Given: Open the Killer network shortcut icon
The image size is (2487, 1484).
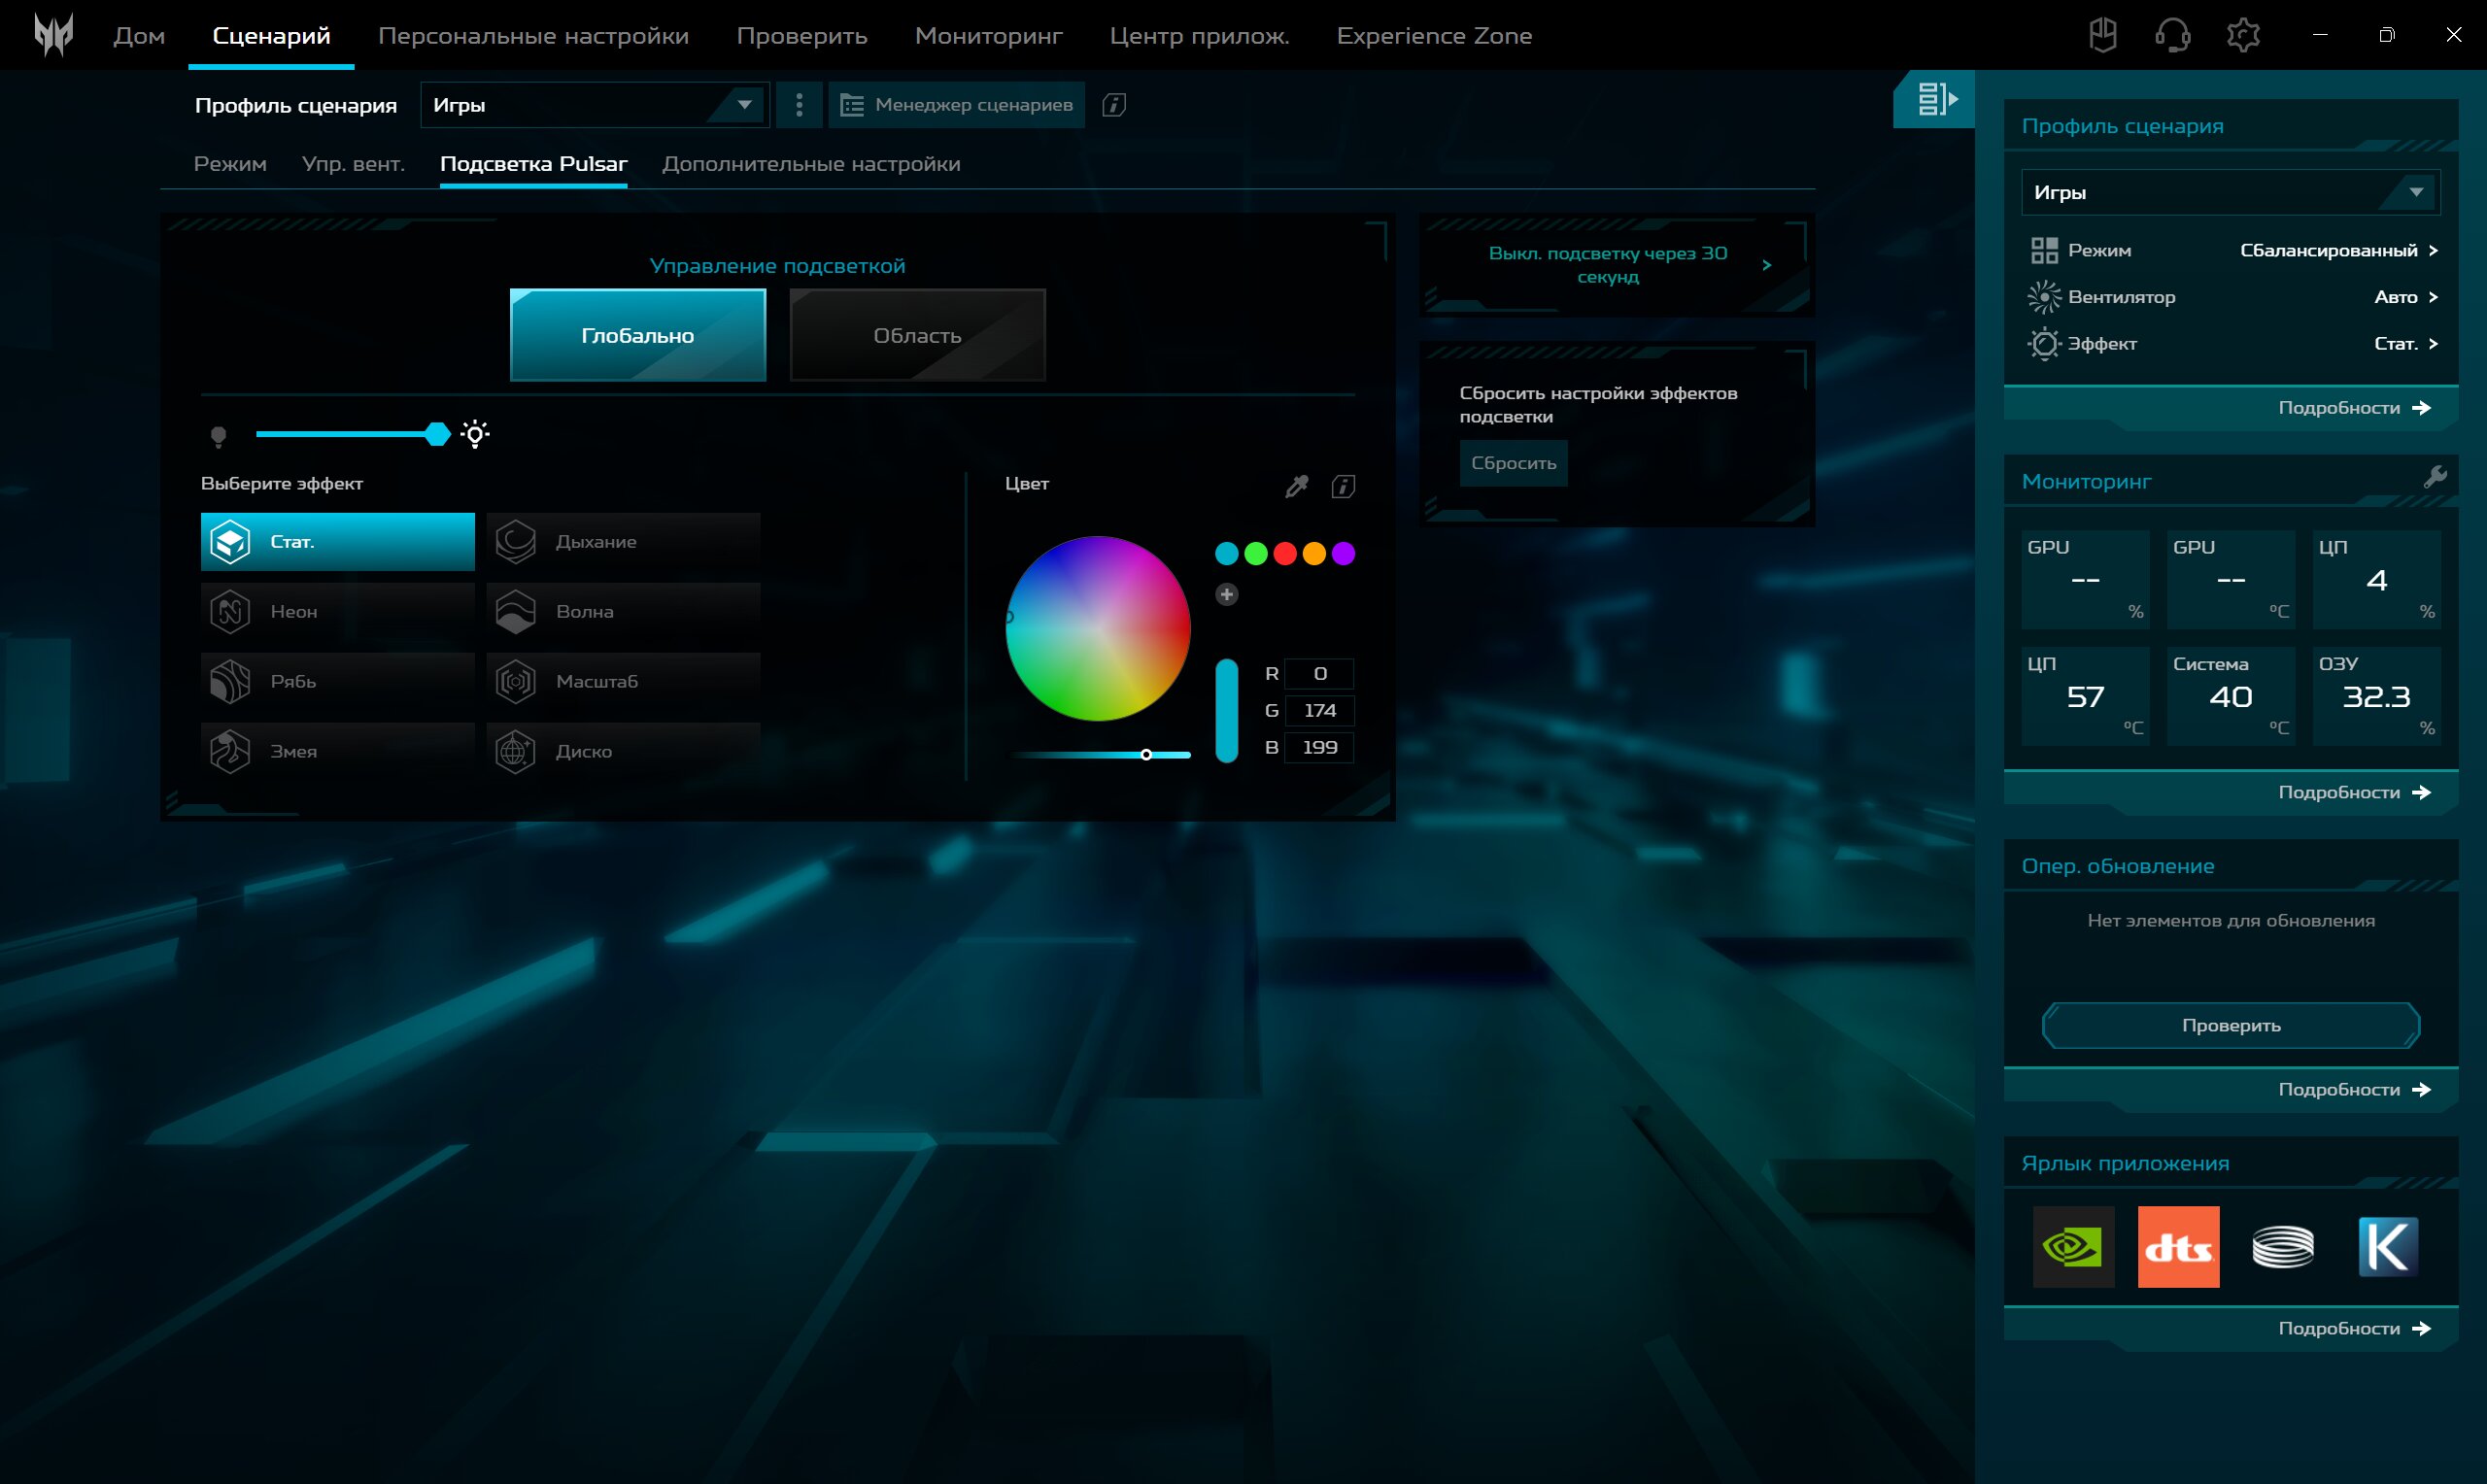Looking at the screenshot, I should tap(2387, 1246).
